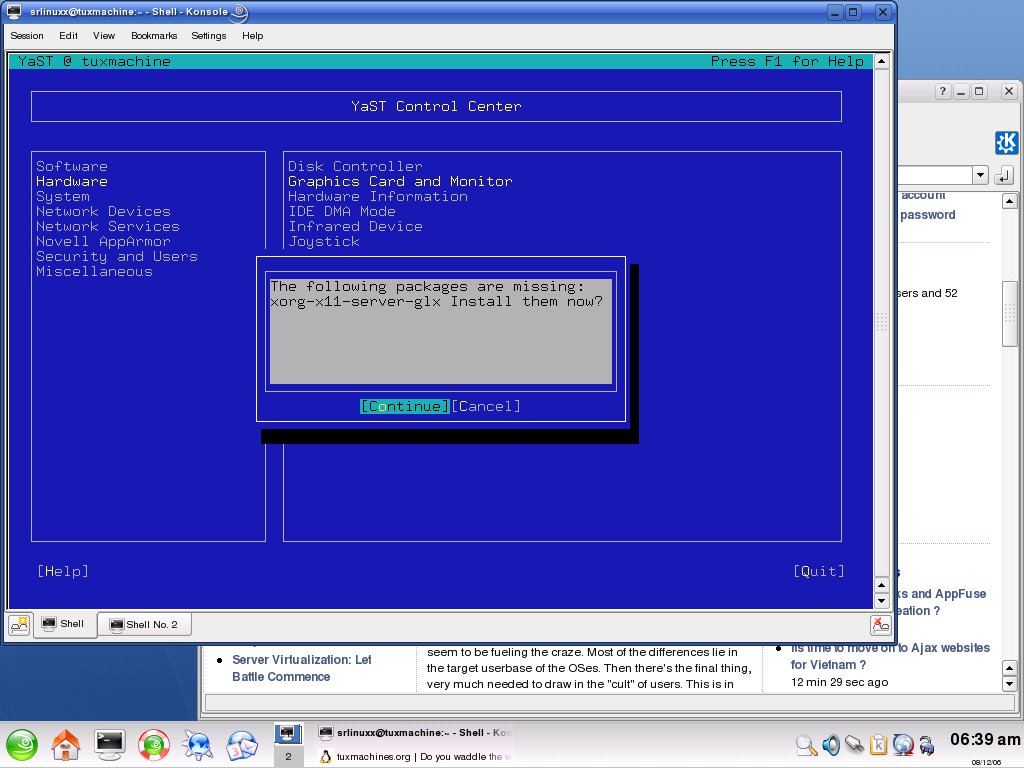Select Hardware Information module
The width and height of the screenshot is (1024, 768).
tap(378, 197)
